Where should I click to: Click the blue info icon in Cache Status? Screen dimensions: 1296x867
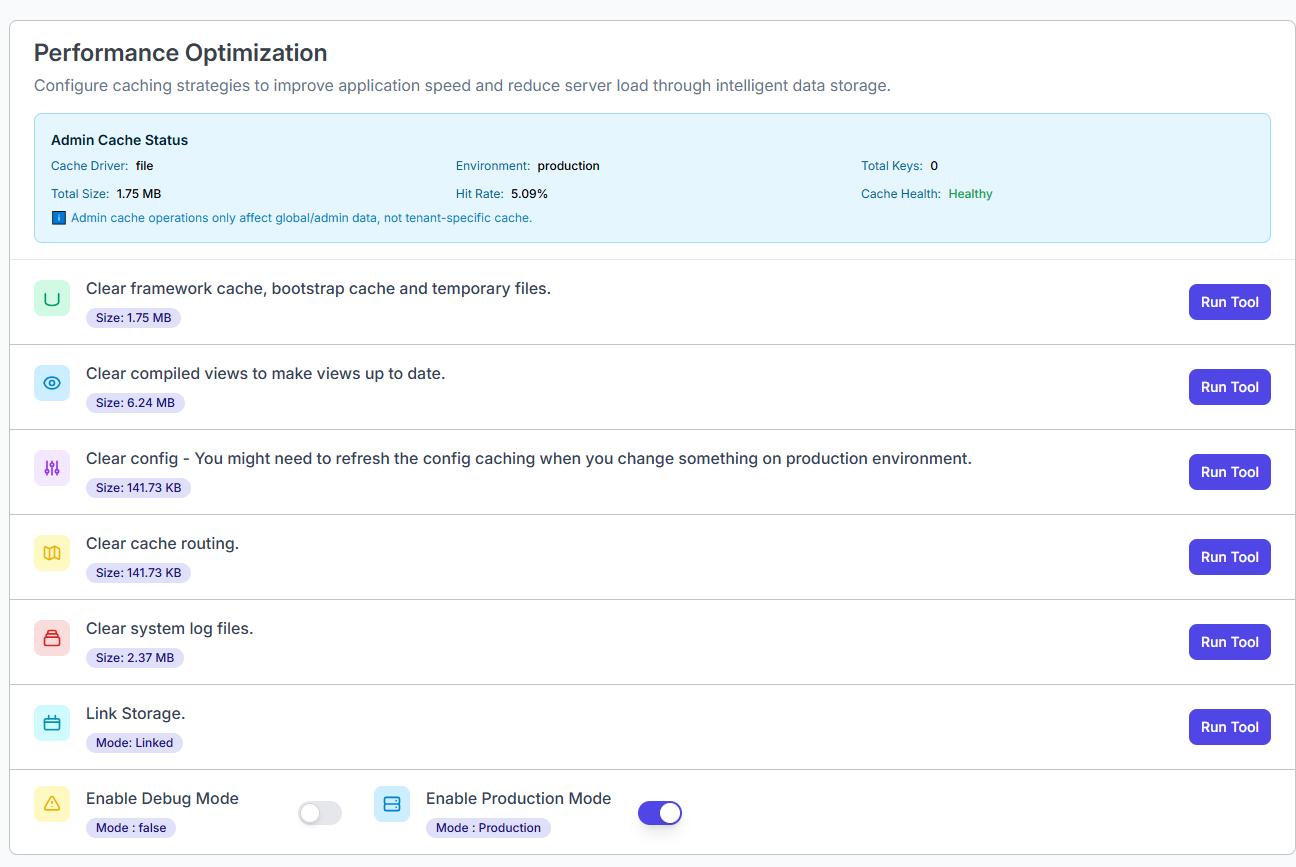[x=58, y=218]
